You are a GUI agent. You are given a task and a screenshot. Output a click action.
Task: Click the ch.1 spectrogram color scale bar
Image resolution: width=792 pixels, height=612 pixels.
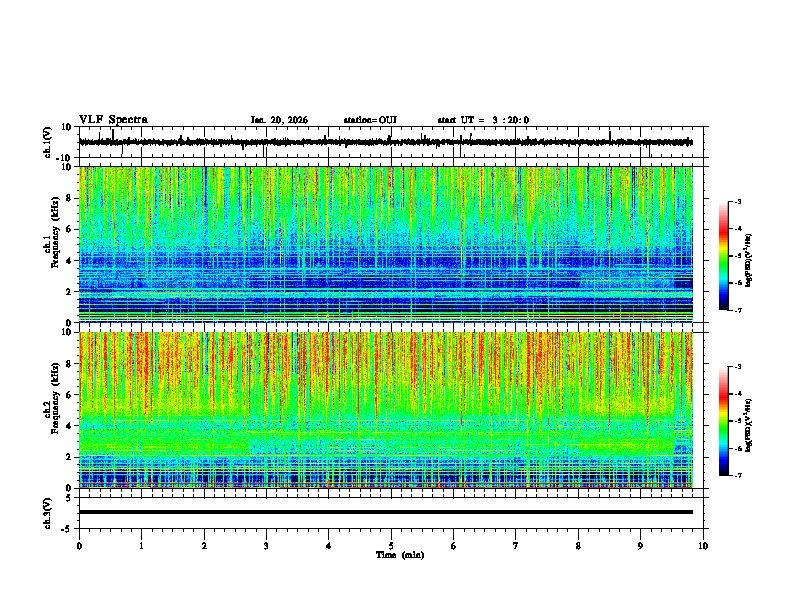(x=724, y=256)
